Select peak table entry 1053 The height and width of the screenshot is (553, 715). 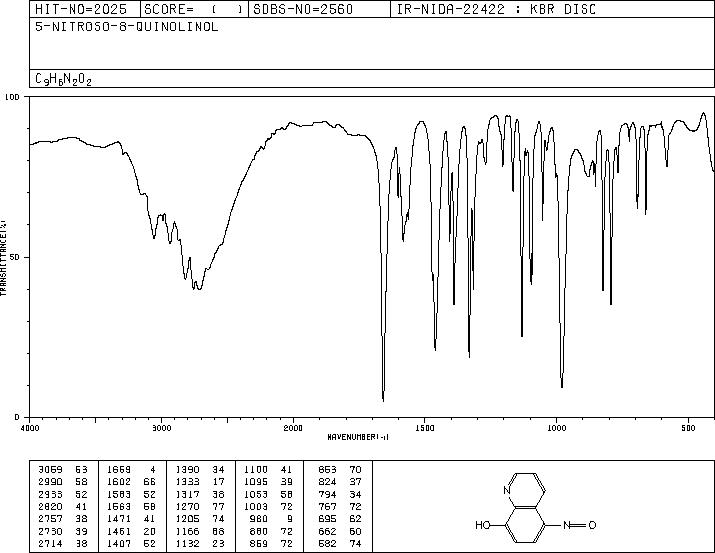(268, 494)
